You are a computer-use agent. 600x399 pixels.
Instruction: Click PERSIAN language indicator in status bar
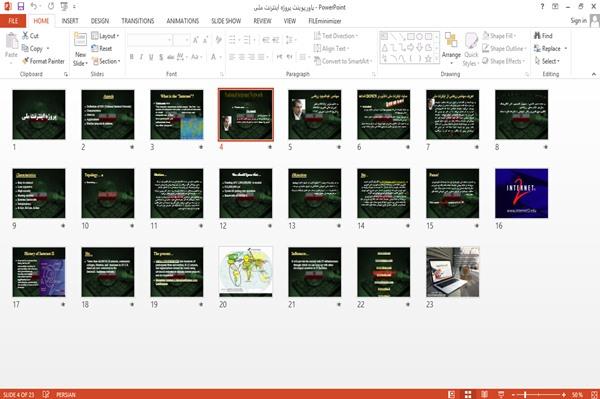66,394
